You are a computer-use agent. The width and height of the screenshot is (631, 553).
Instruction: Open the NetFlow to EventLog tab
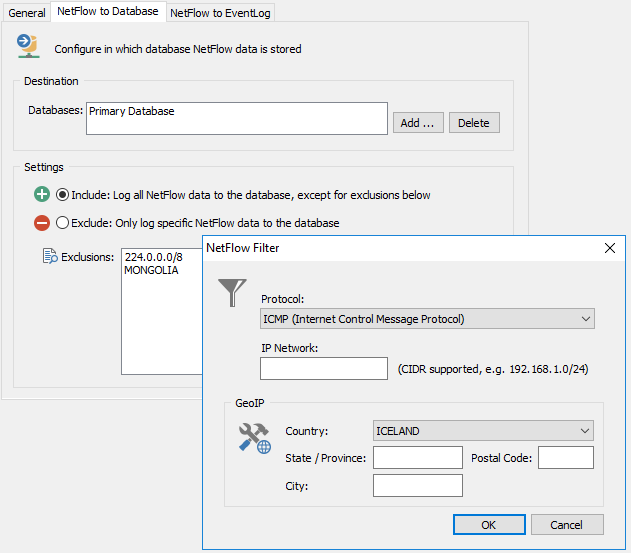pos(220,13)
